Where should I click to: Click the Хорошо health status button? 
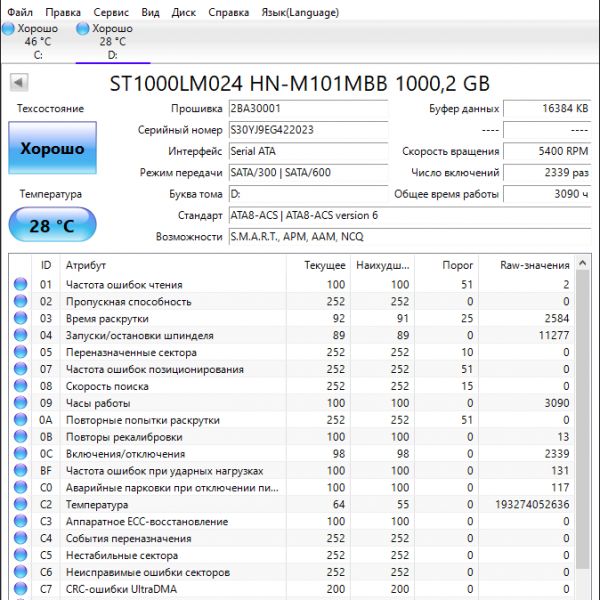(52, 149)
